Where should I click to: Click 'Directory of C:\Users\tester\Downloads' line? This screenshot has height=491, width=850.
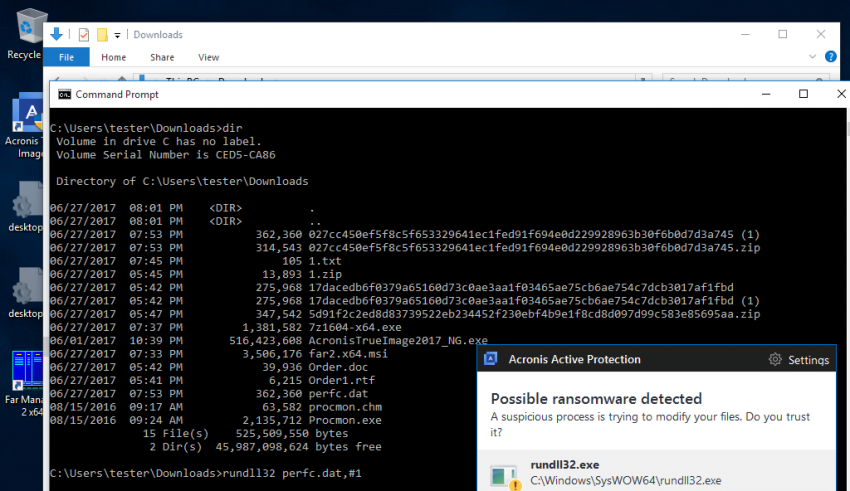point(182,181)
